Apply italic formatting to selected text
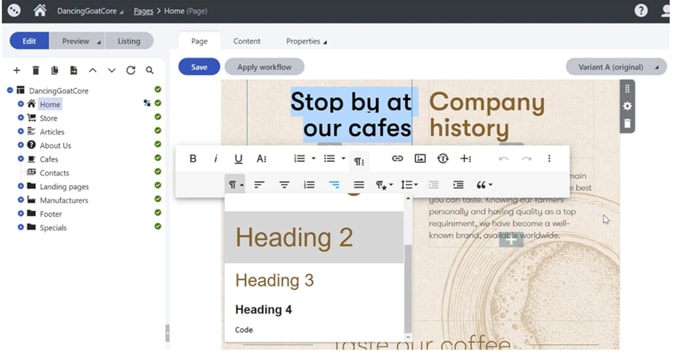Image resolution: width=685 pixels, height=362 pixels. coord(215,159)
